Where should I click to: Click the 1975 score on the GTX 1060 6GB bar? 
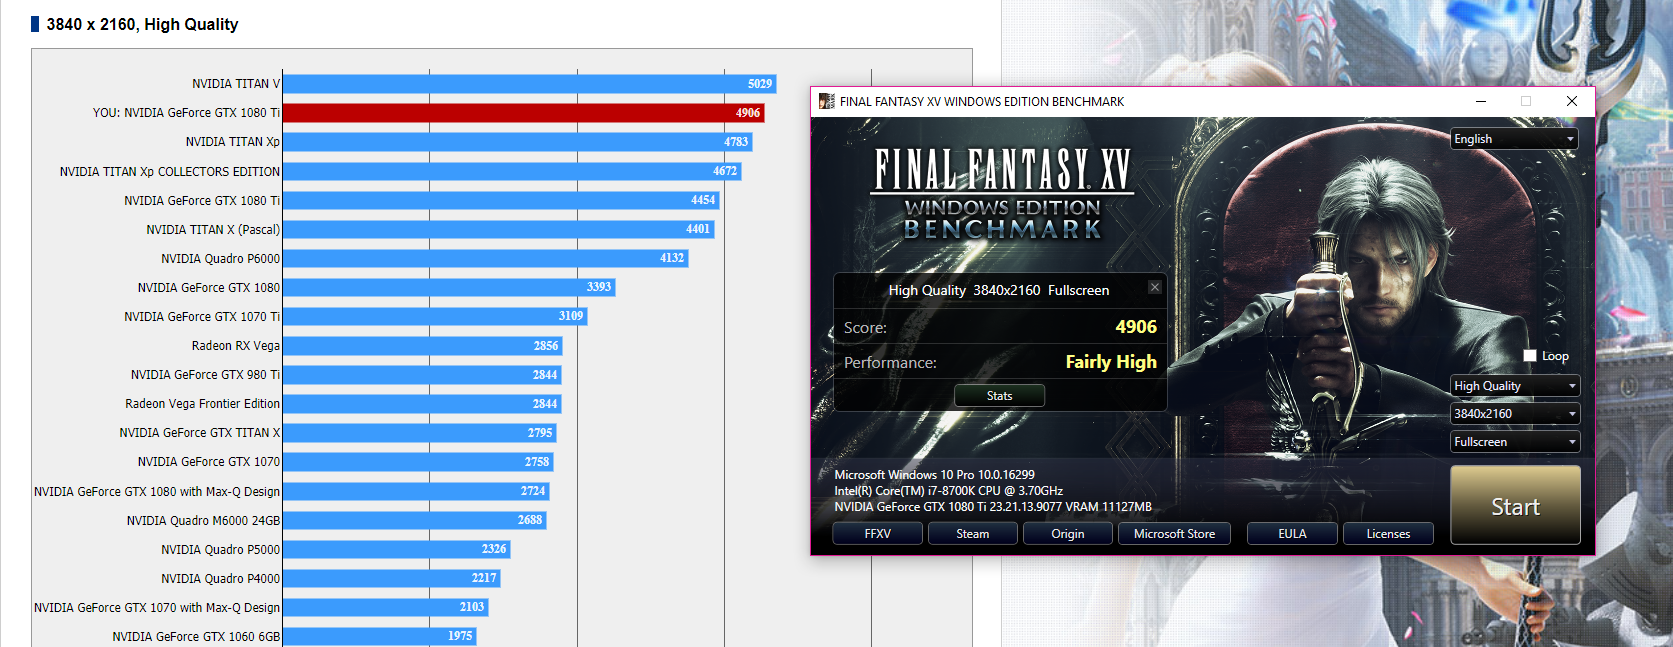460,636
